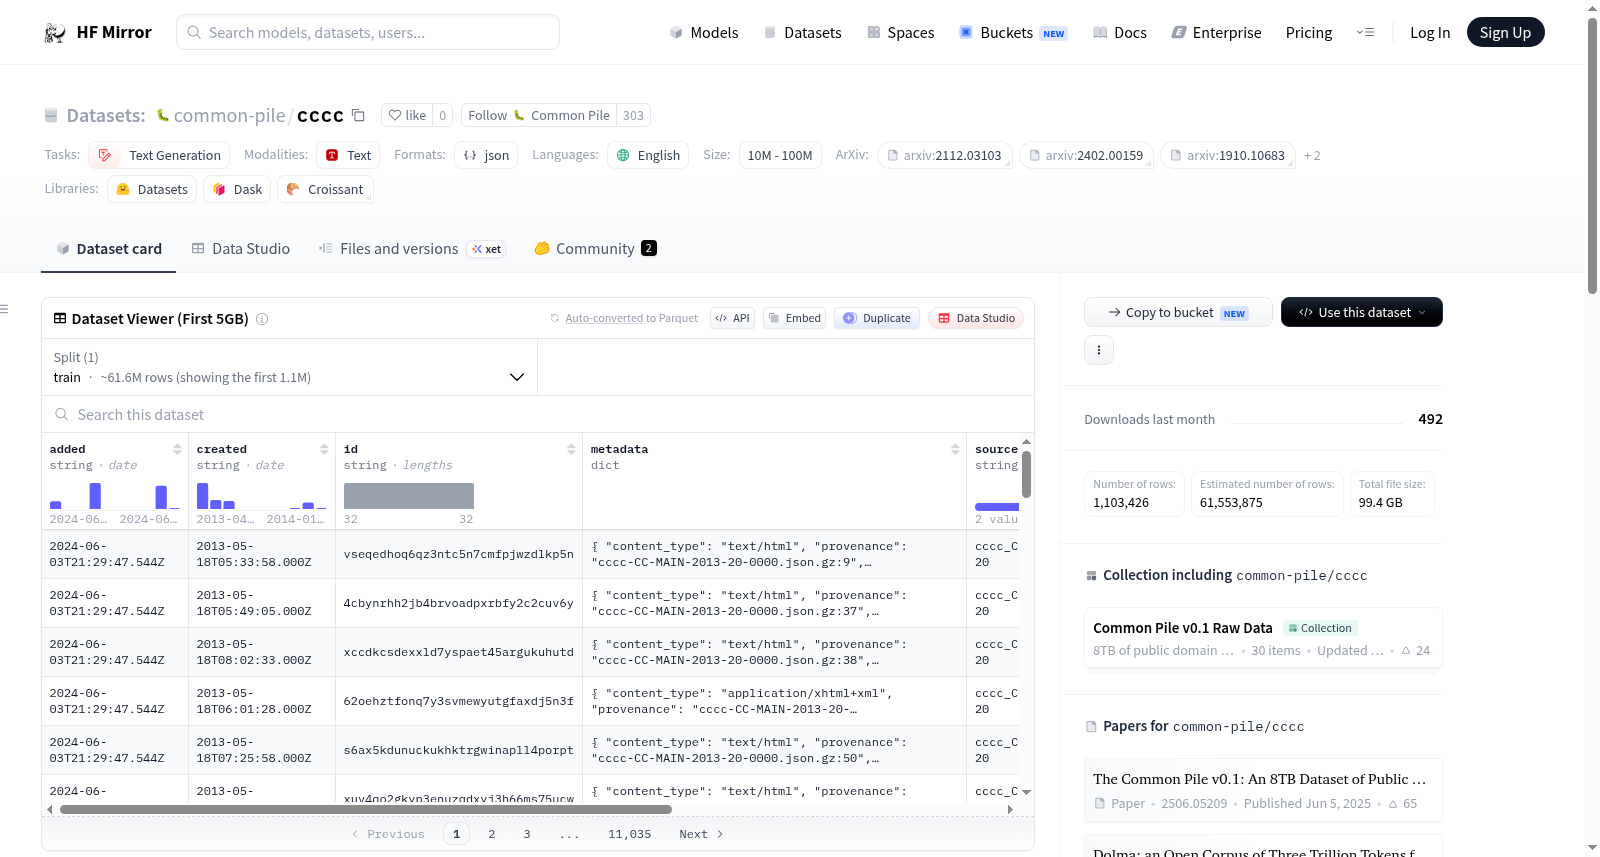The image size is (1600, 857).
Task: Click the page vertical scrollbar
Action: [1593, 155]
